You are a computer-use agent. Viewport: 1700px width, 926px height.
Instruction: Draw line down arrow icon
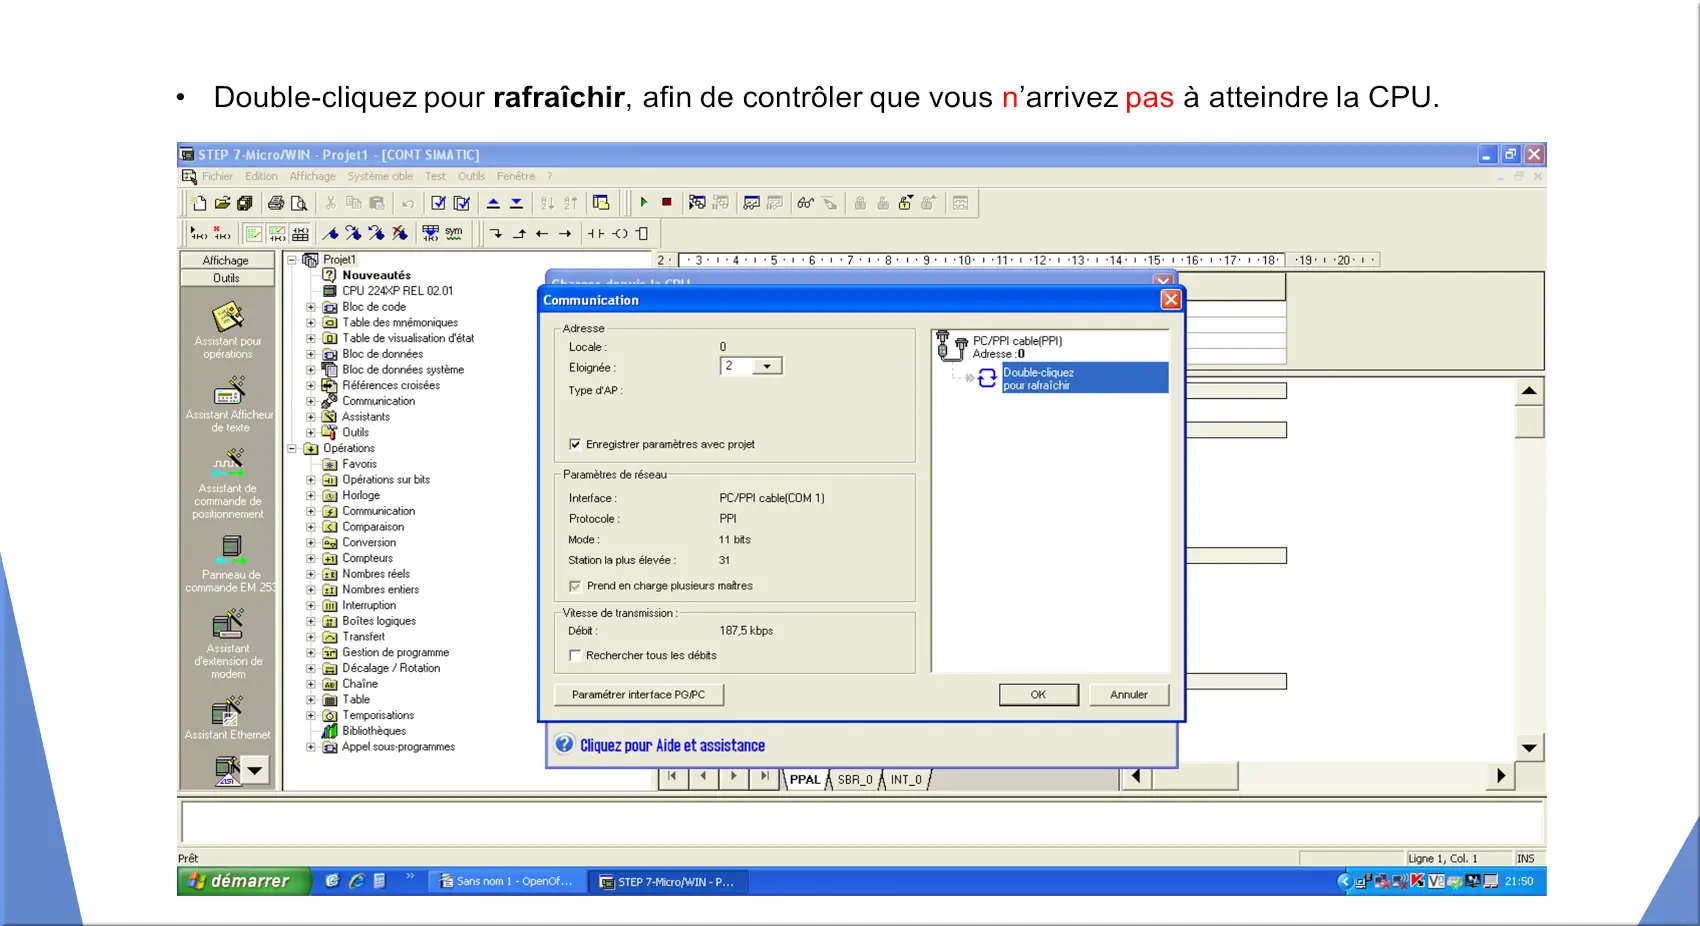(496, 233)
